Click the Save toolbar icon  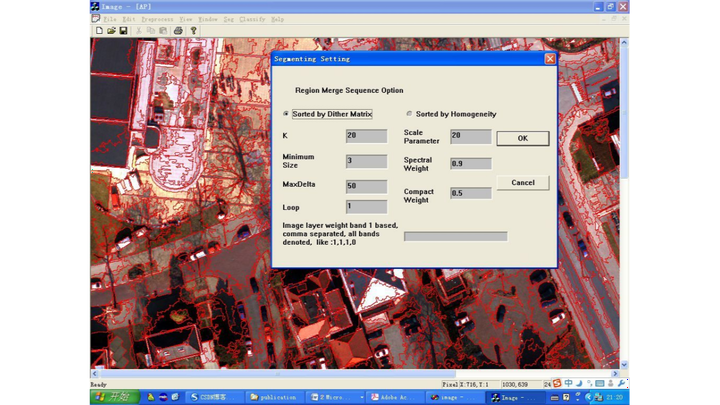click(x=123, y=31)
